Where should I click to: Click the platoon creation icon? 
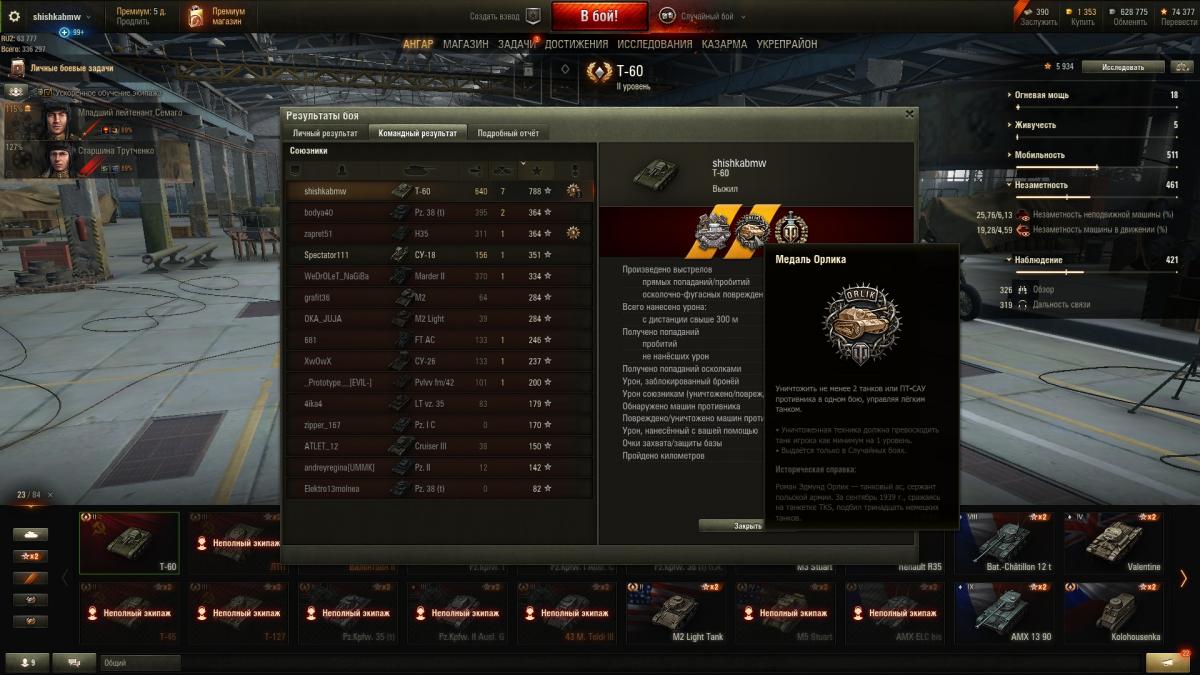(x=533, y=16)
